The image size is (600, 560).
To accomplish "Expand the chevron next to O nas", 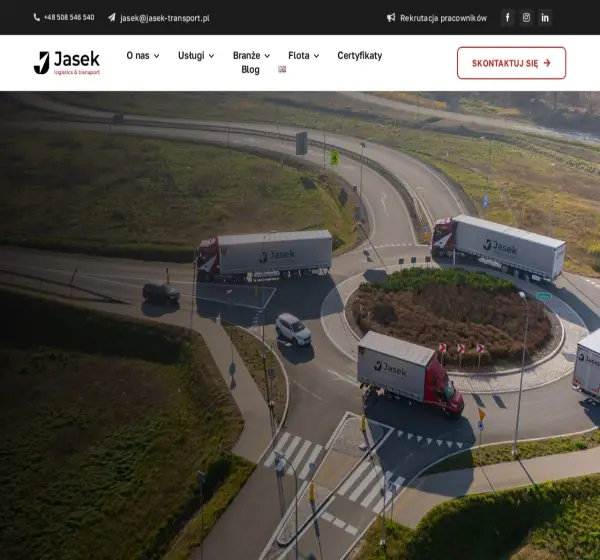I will (x=157, y=56).
